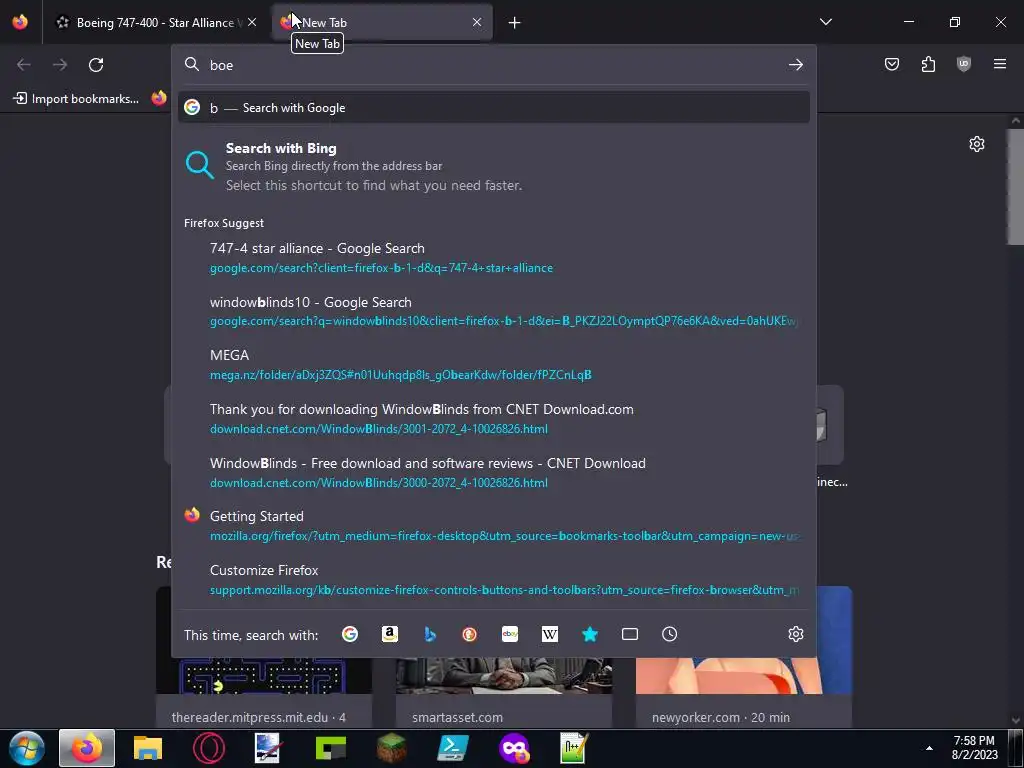Viewport: 1024px width, 768px height.
Task: Click the go arrow in address bar
Action: pos(795,65)
